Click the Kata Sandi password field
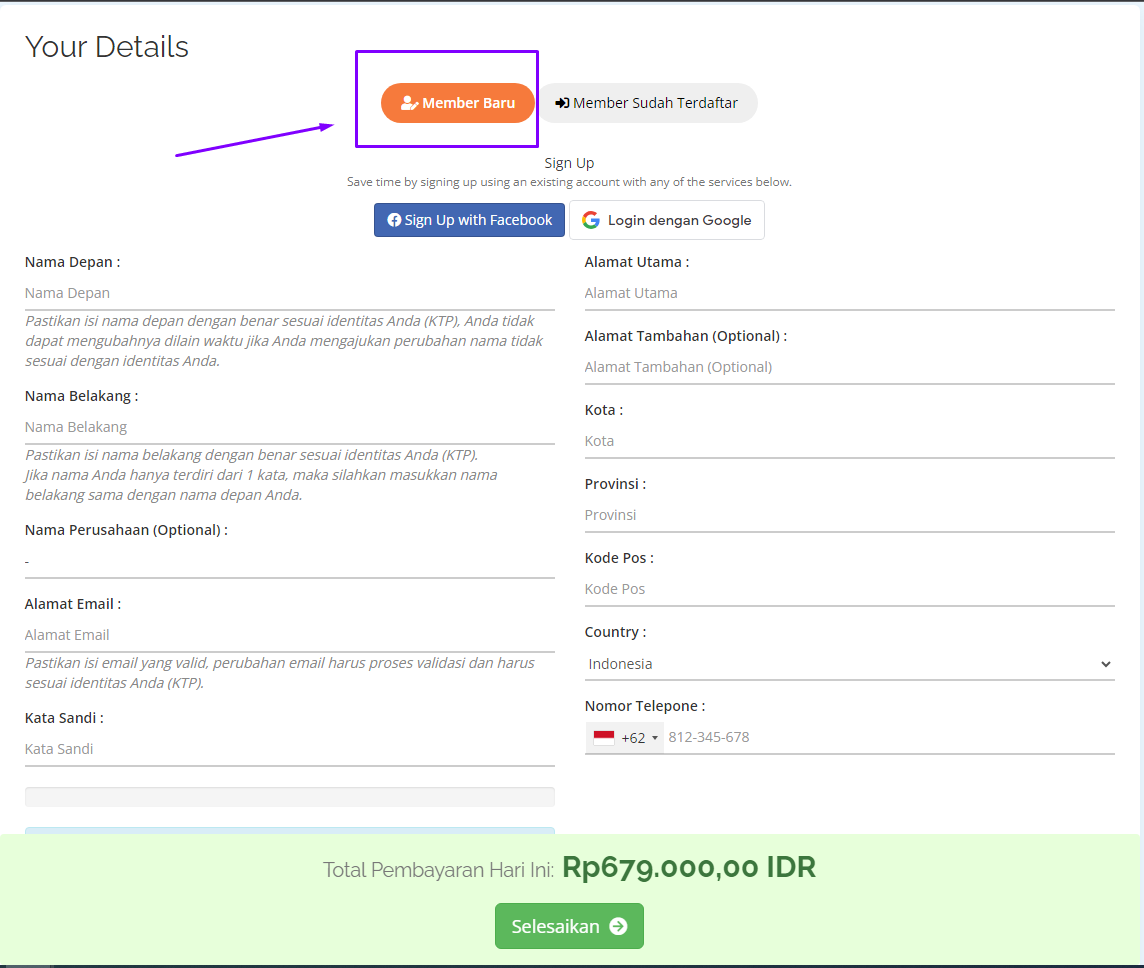This screenshot has width=1144, height=968. (x=289, y=749)
